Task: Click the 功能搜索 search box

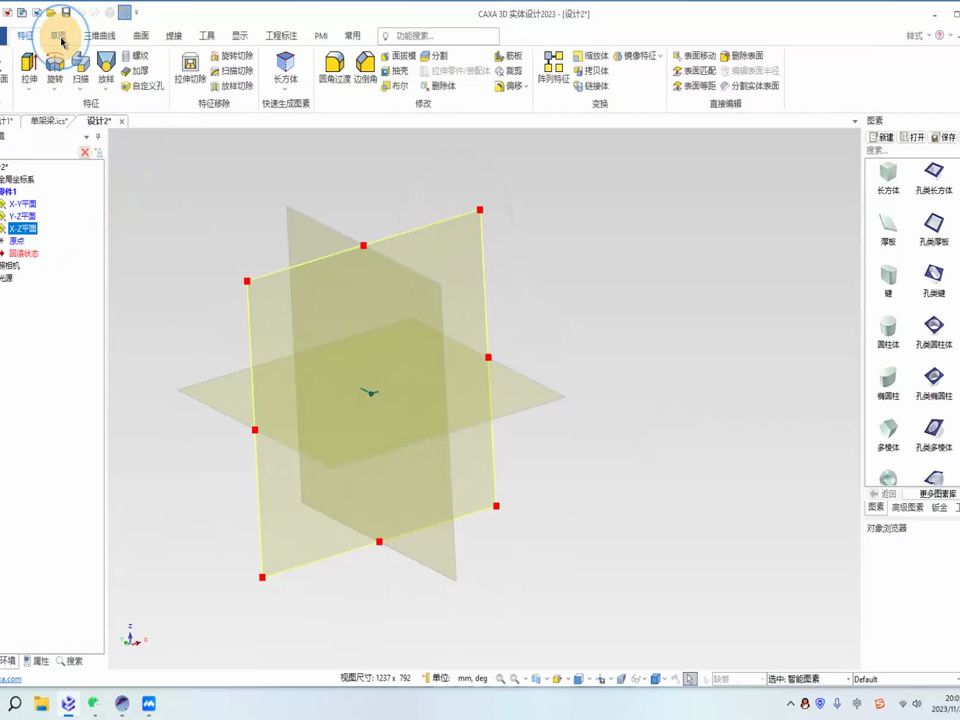Action: pos(437,35)
